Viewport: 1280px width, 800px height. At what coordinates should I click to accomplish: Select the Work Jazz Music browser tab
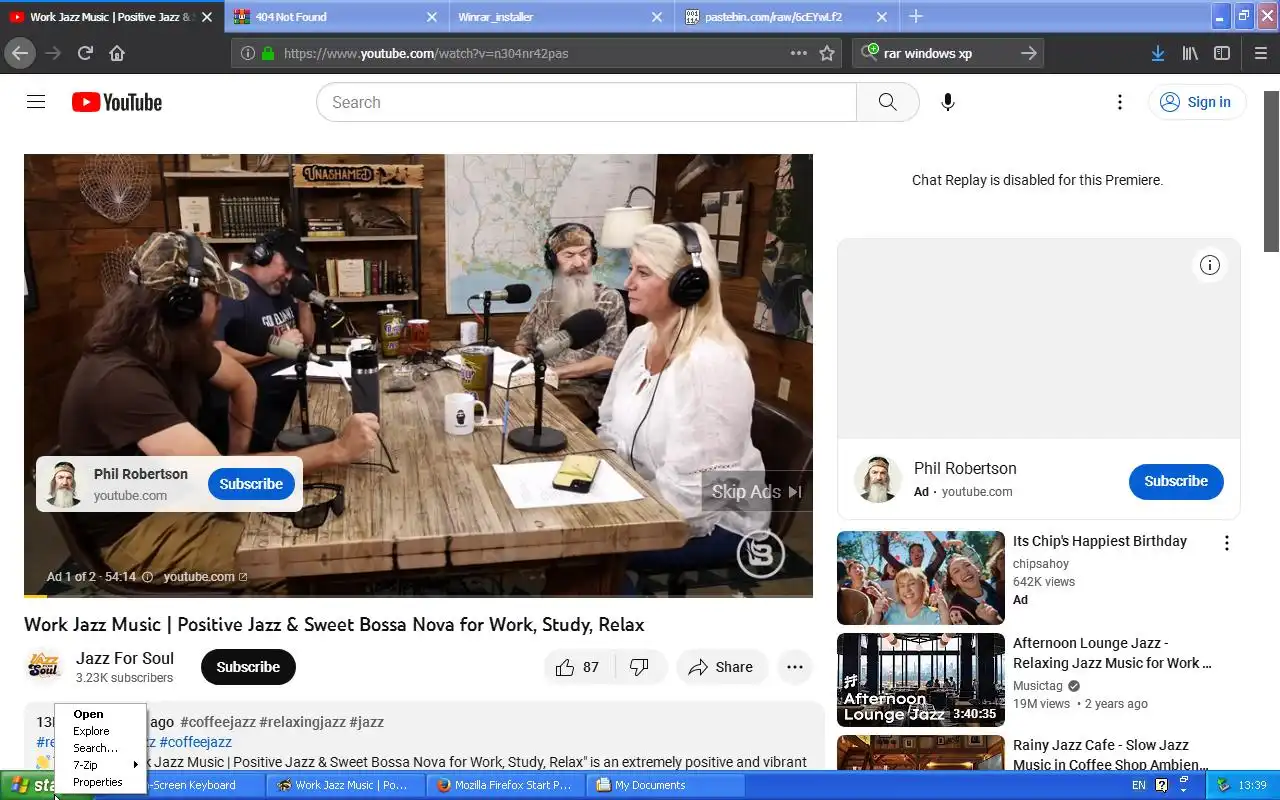point(112,17)
